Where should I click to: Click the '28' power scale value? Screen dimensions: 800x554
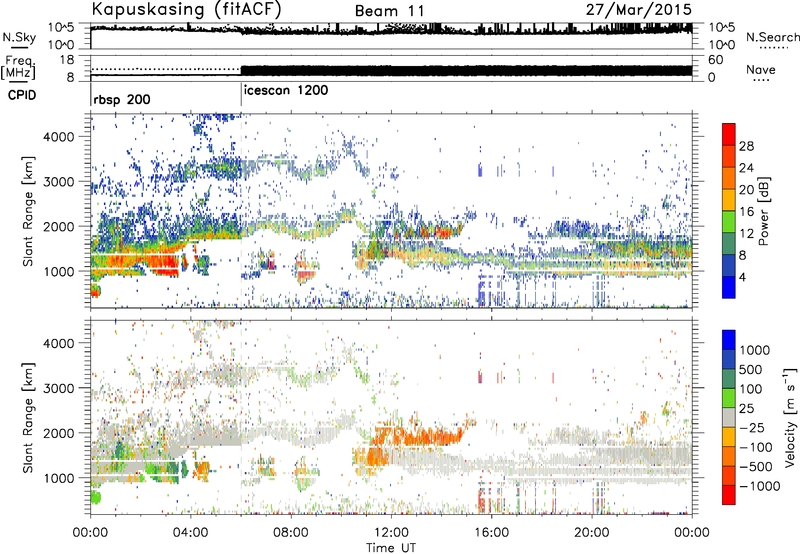(746, 146)
